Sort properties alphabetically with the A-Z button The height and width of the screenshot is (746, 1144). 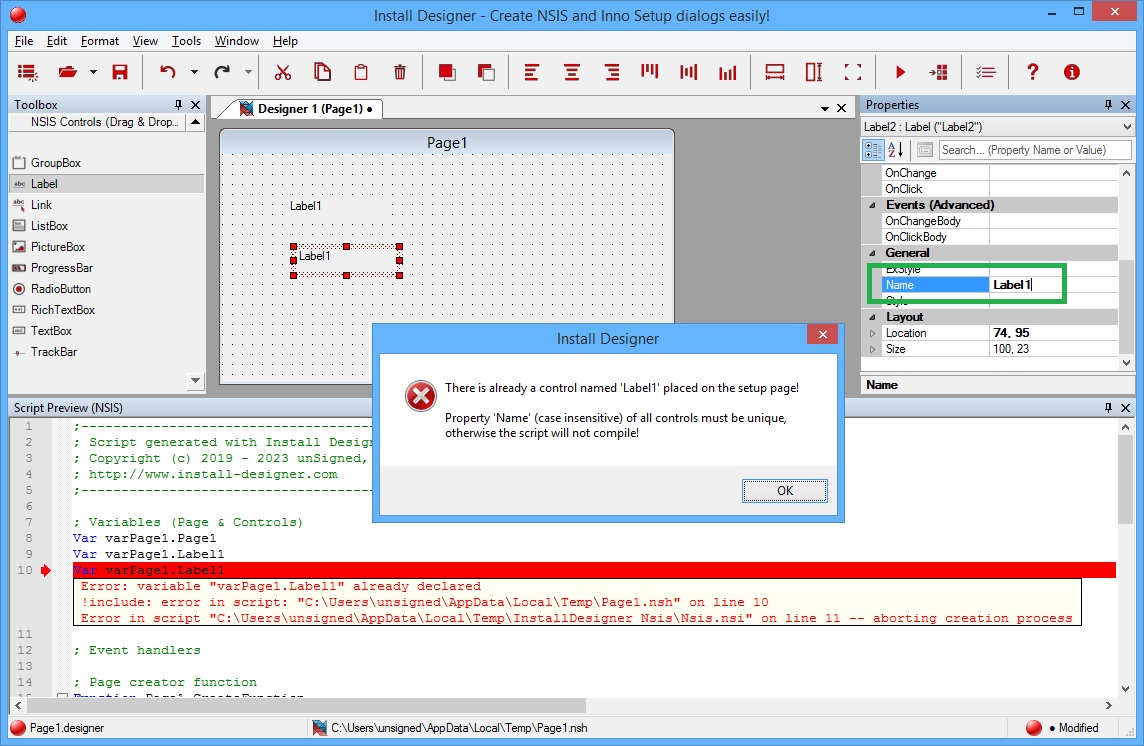896,150
